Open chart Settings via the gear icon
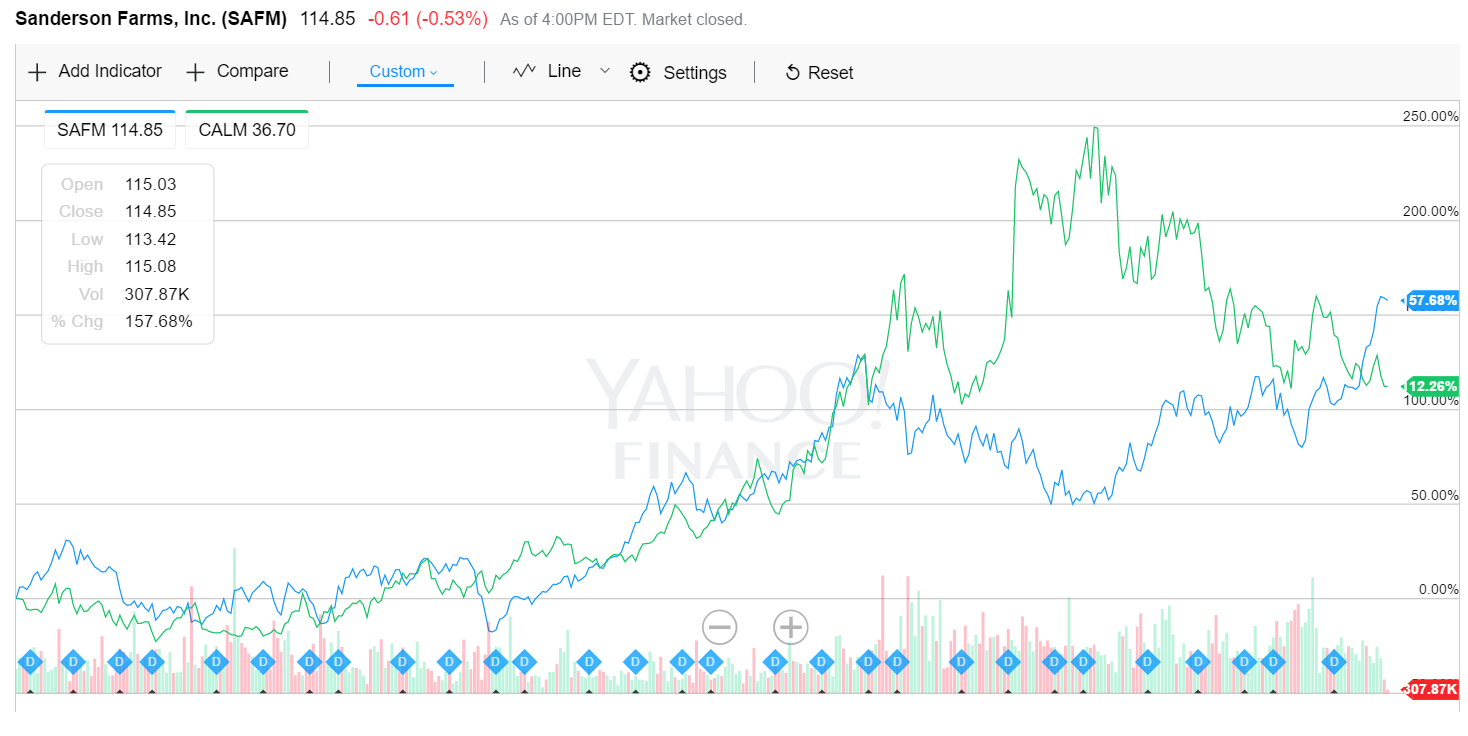 (x=639, y=72)
